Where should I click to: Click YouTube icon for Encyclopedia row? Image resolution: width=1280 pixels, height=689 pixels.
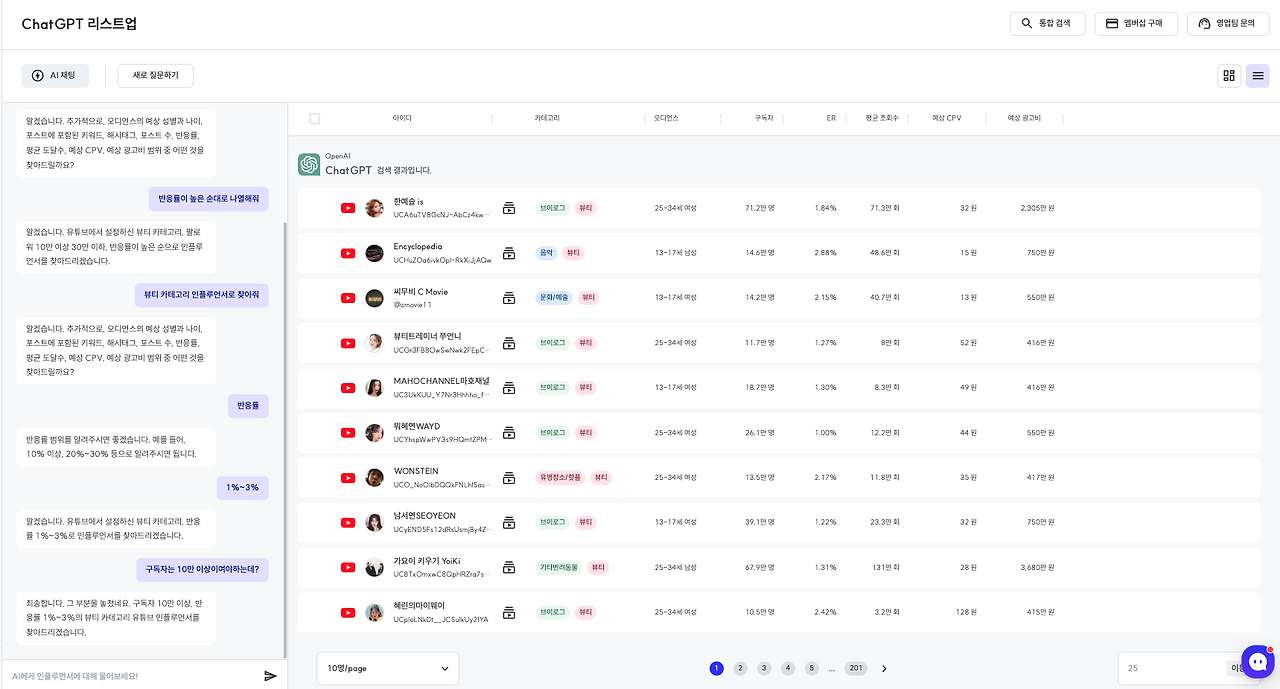pyautogui.click(x=348, y=253)
